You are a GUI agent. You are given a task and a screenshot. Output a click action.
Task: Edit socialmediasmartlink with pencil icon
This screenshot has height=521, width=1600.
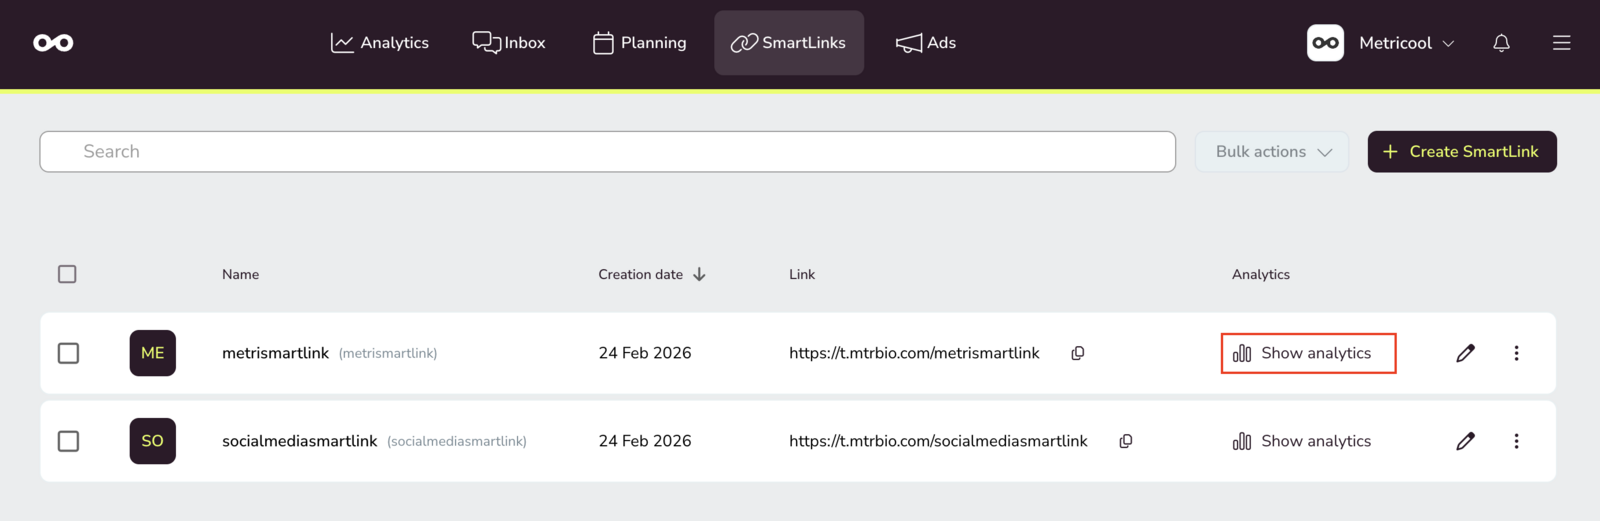point(1465,441)
